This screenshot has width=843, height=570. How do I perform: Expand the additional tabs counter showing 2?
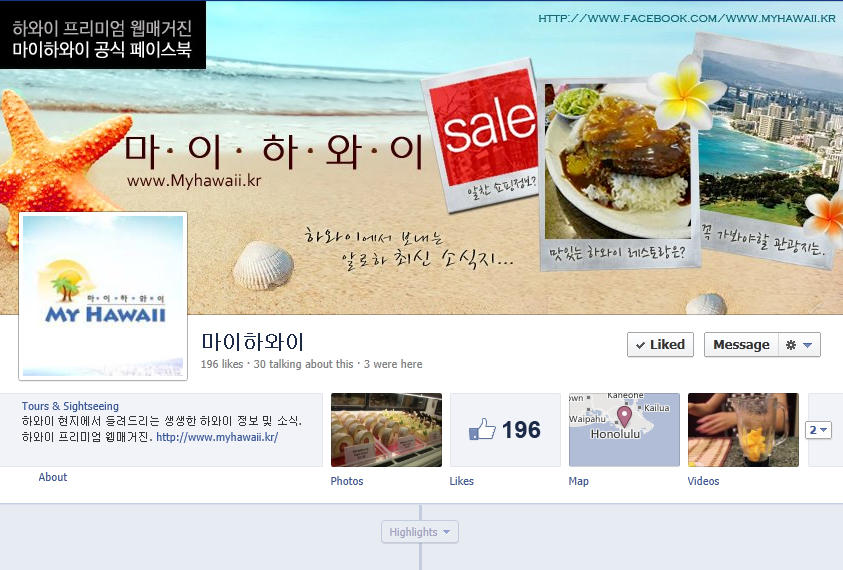point(818,430)
